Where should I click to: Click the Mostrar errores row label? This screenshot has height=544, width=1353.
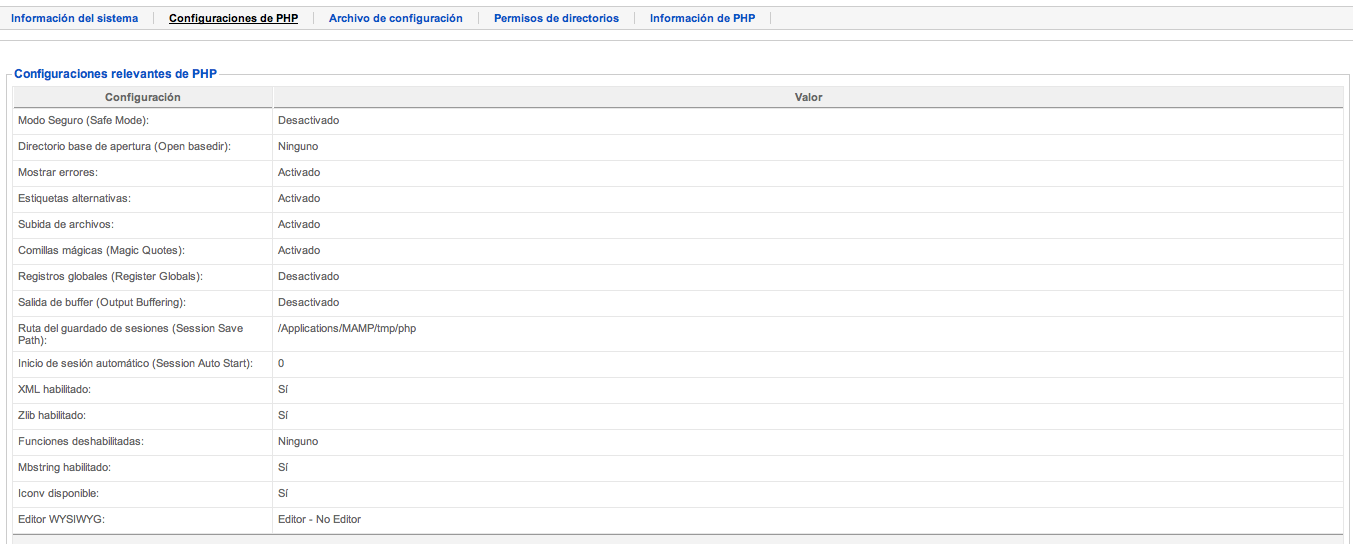click(x=58, y=172)
